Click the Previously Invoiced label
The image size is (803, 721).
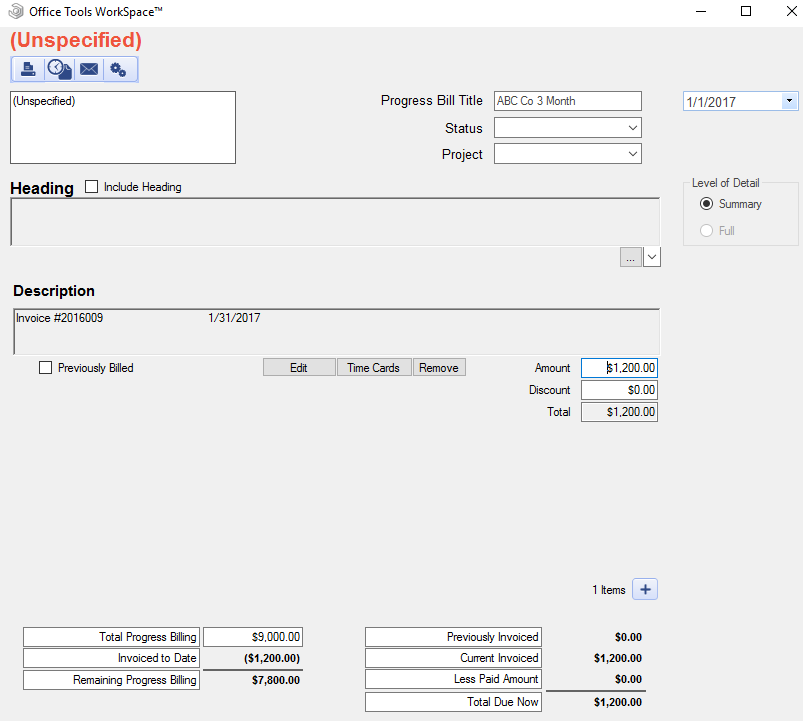pyautogui.click(x=453, y=637)
